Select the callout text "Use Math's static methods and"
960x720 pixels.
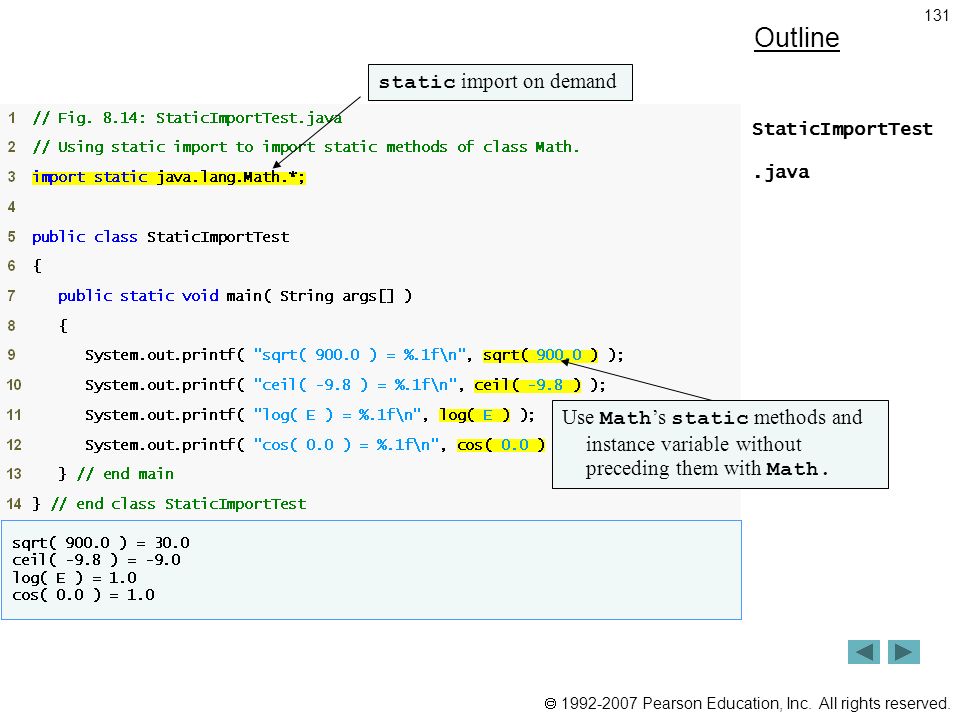[x=712, y=418]
